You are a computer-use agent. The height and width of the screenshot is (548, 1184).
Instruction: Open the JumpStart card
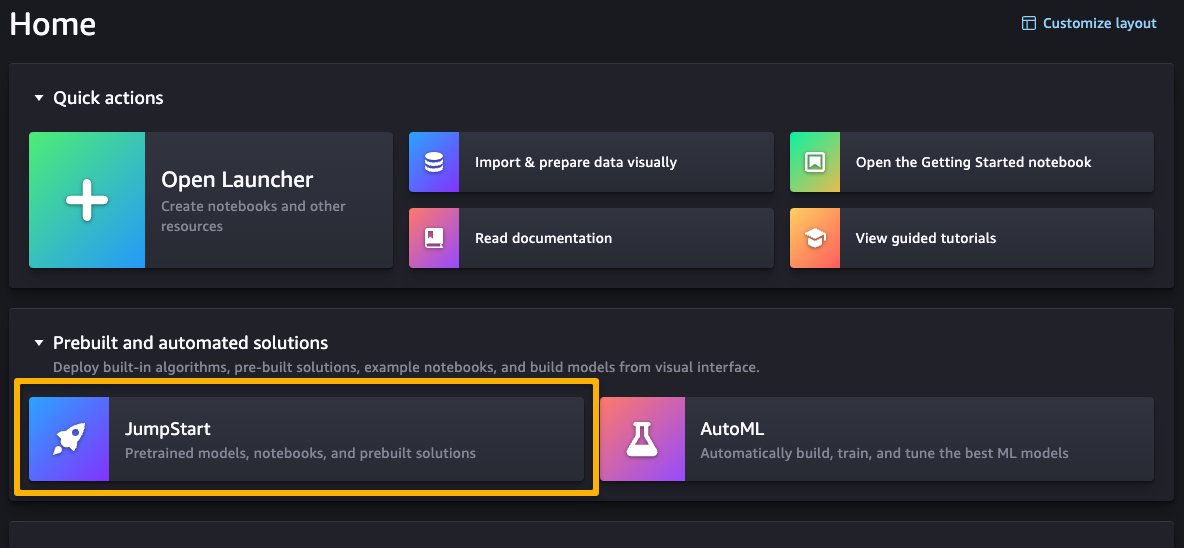pyautogui.click(x=307, y=439)
